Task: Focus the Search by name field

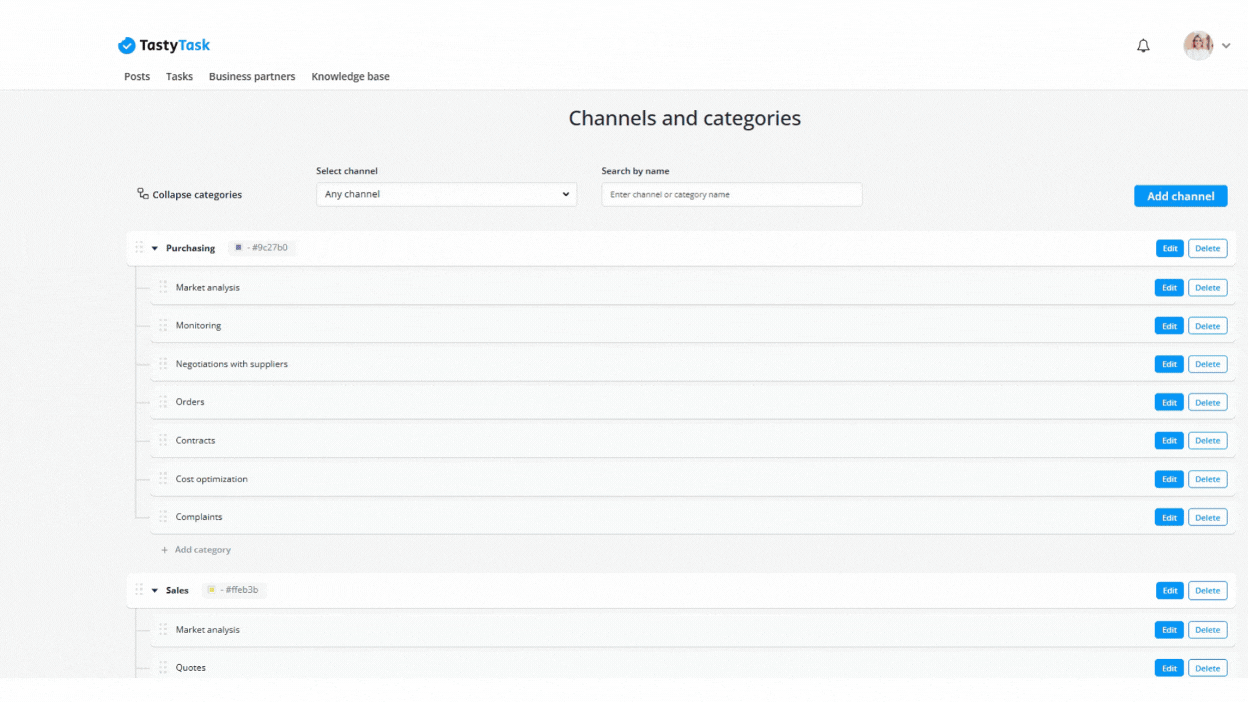Action: 732,194
